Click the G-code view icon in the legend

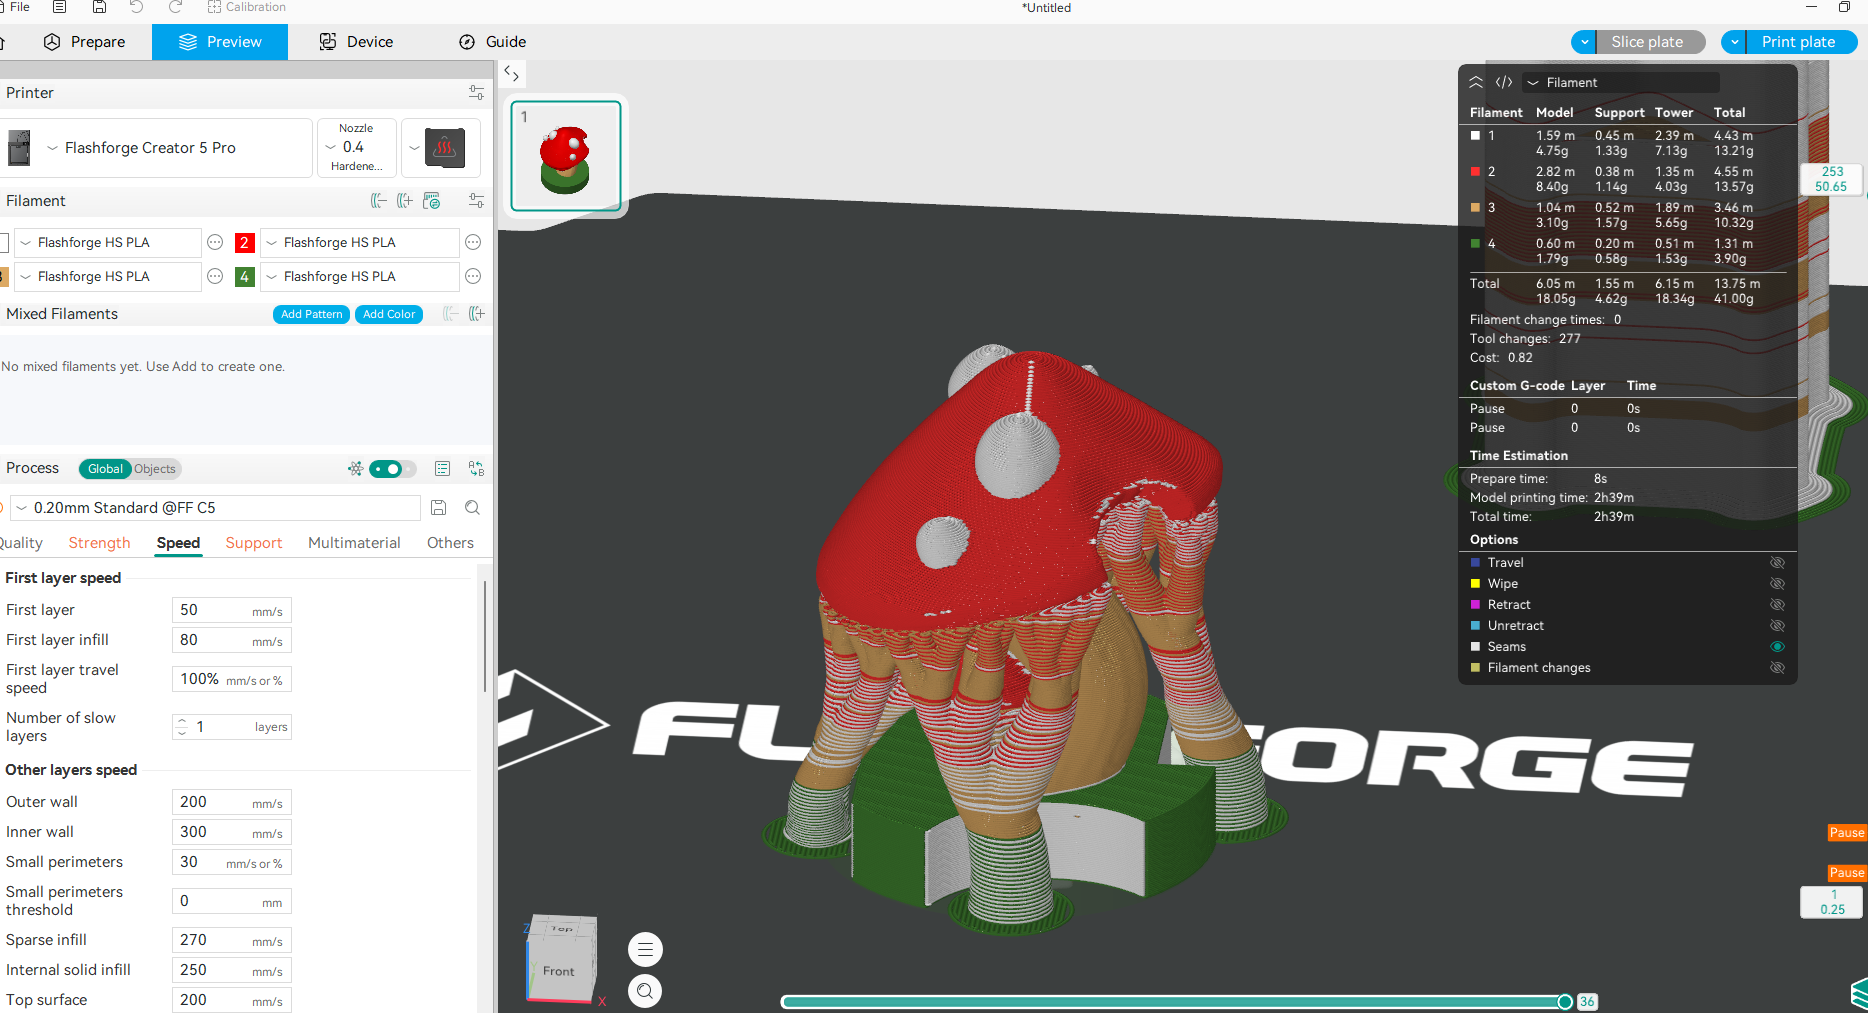[1504, 83]
